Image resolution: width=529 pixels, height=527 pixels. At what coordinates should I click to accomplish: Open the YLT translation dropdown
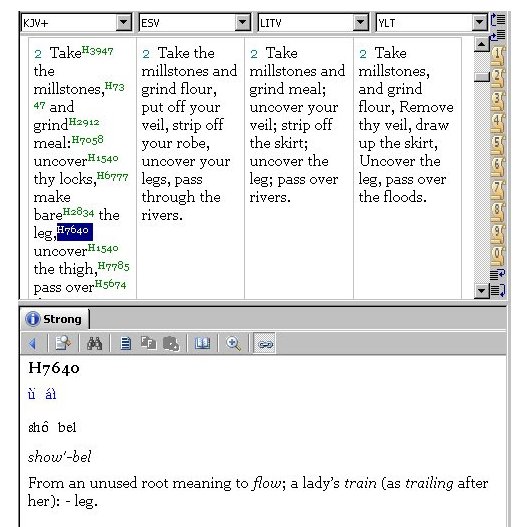pyautogui.click(x=479, y=23)
